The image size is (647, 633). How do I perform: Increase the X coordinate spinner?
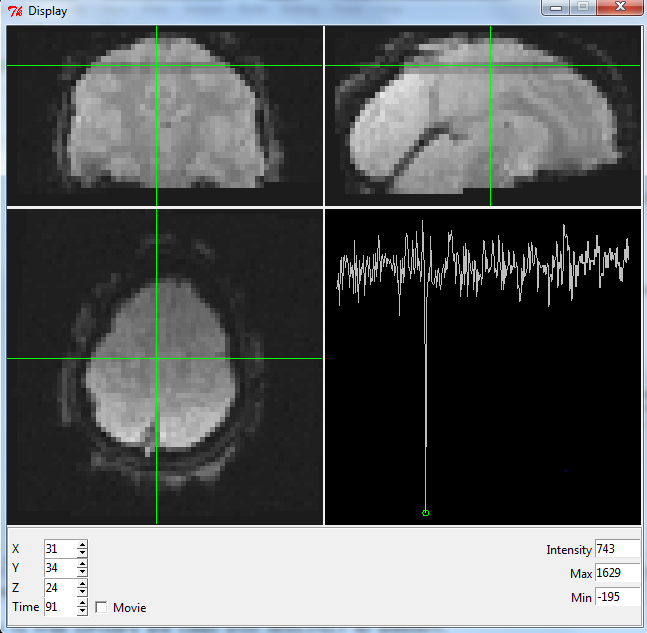tap(82, 544)
